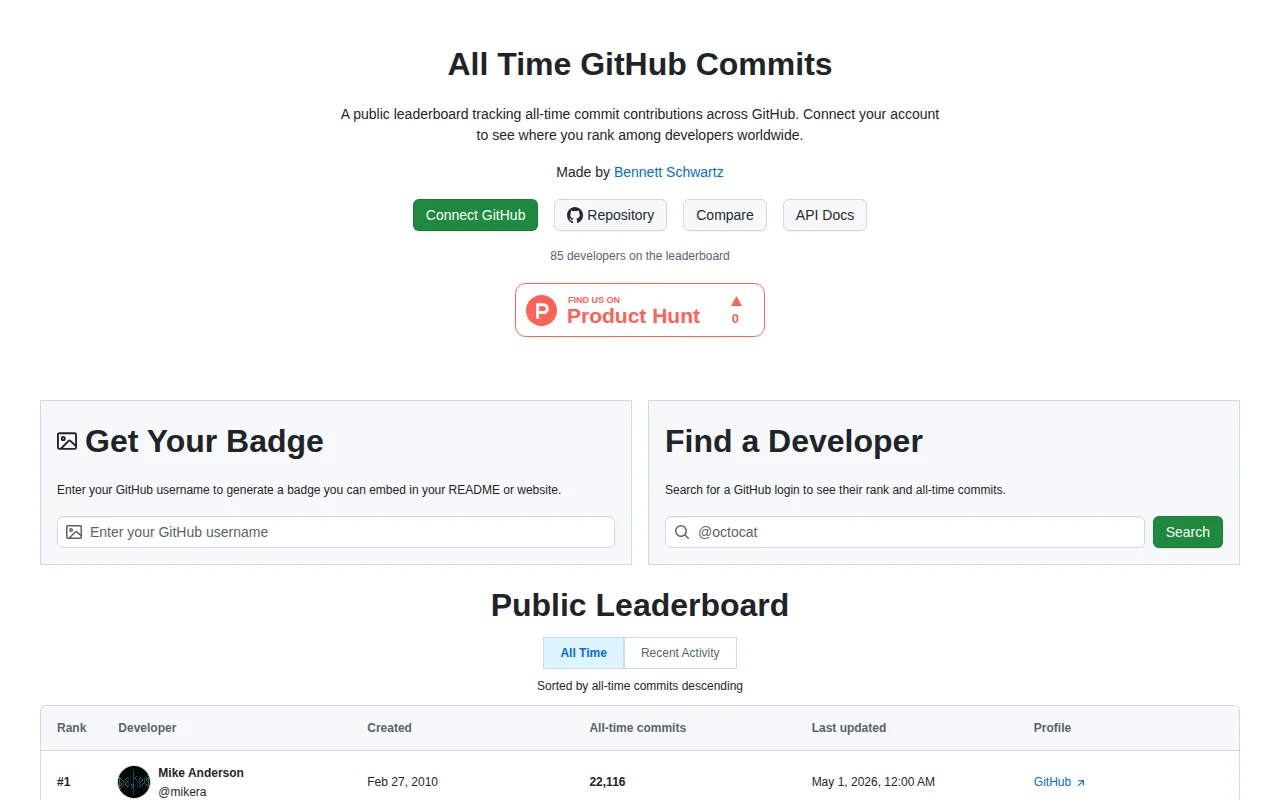This screenshot has width=1280, height=800.
Task: Click the Last updated column header
Action: click(x=849, y=728)
